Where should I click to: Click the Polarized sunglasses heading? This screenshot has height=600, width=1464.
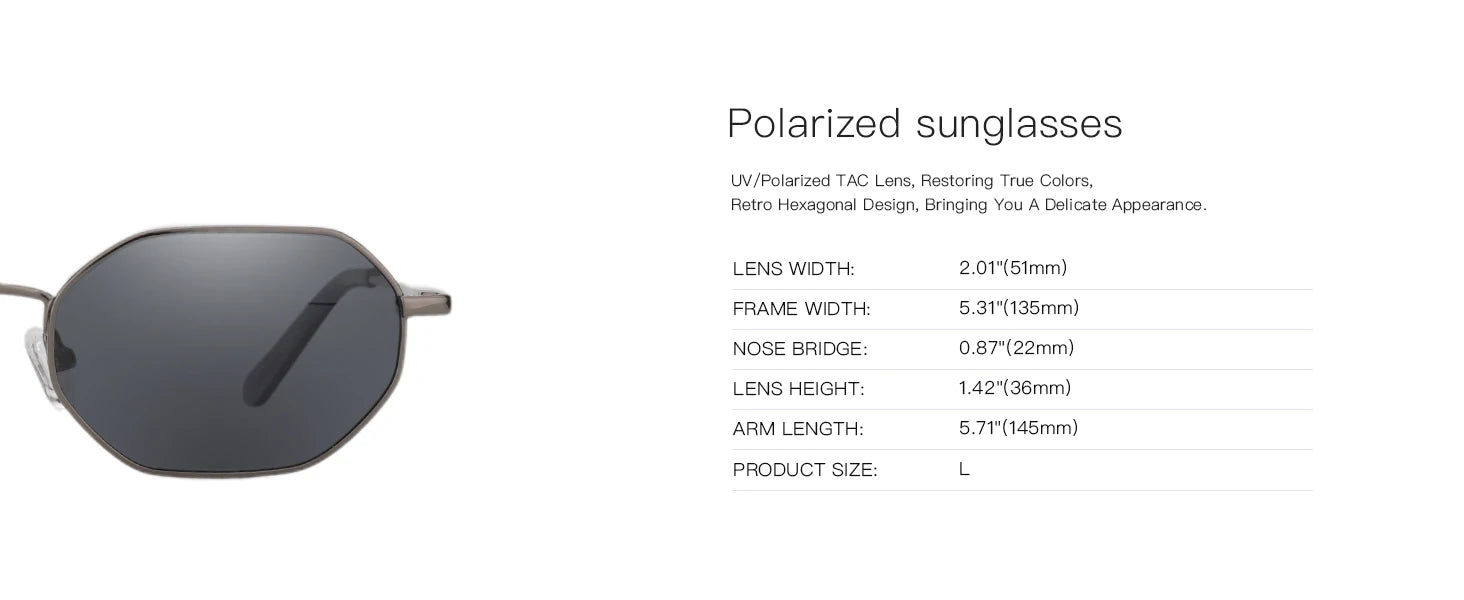click(924, 124)
